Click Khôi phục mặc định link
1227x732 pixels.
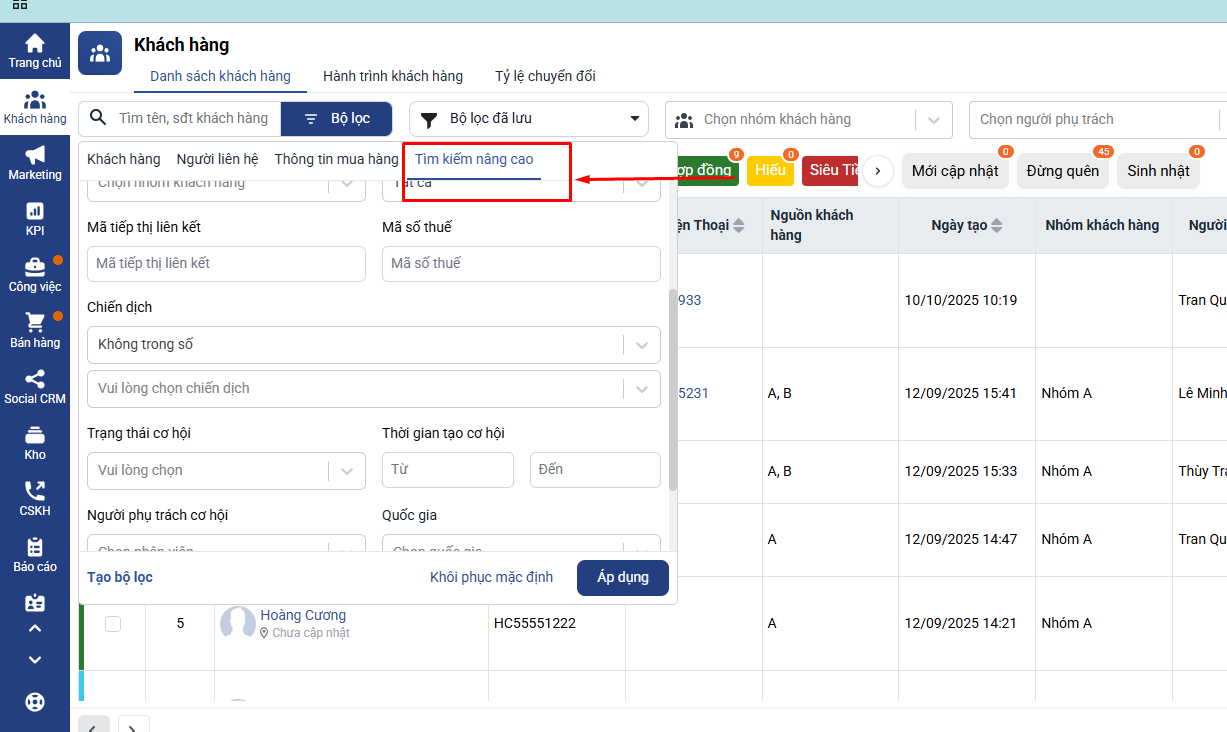(x=491, y=577)
